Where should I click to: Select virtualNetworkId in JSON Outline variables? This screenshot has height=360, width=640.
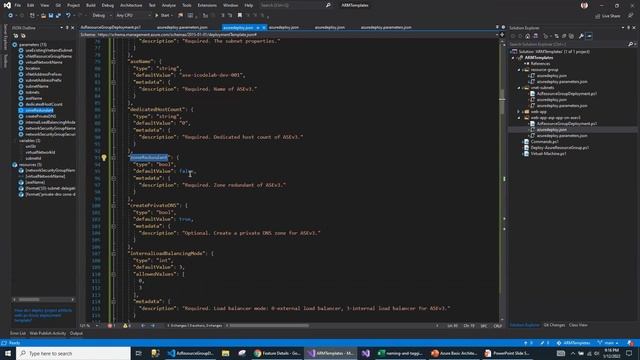coord(40,152)
